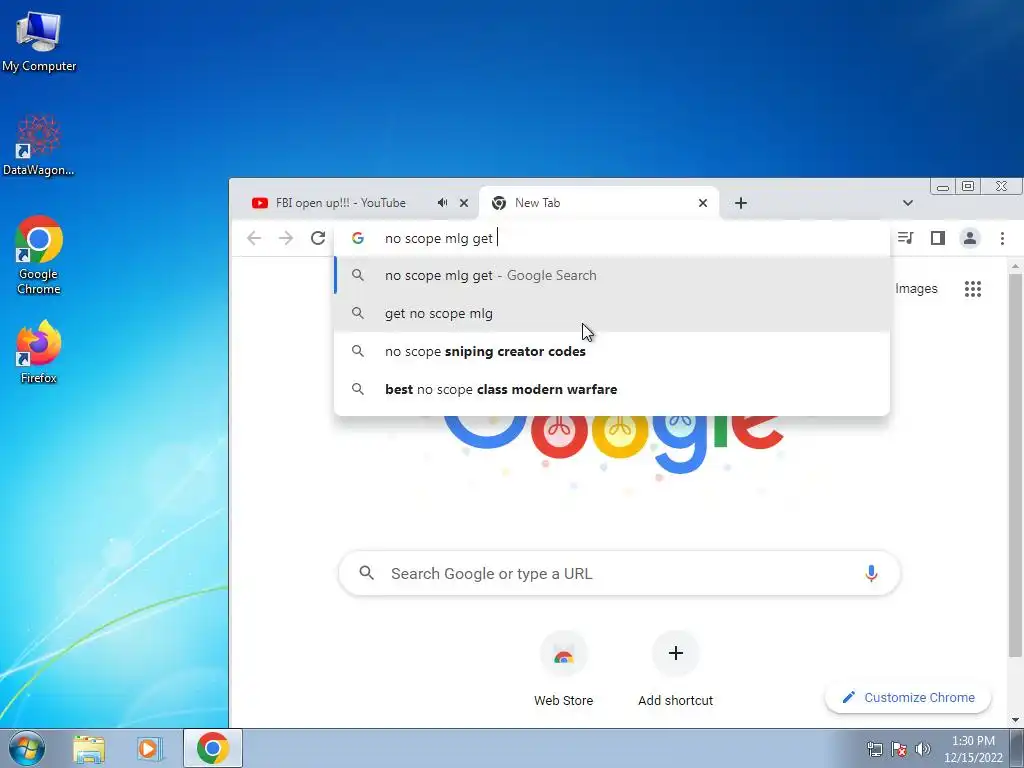This screenshot has height=768, width=1024.
Task: Open media controls icon in toolbar
Action: [x=906, y=238]
